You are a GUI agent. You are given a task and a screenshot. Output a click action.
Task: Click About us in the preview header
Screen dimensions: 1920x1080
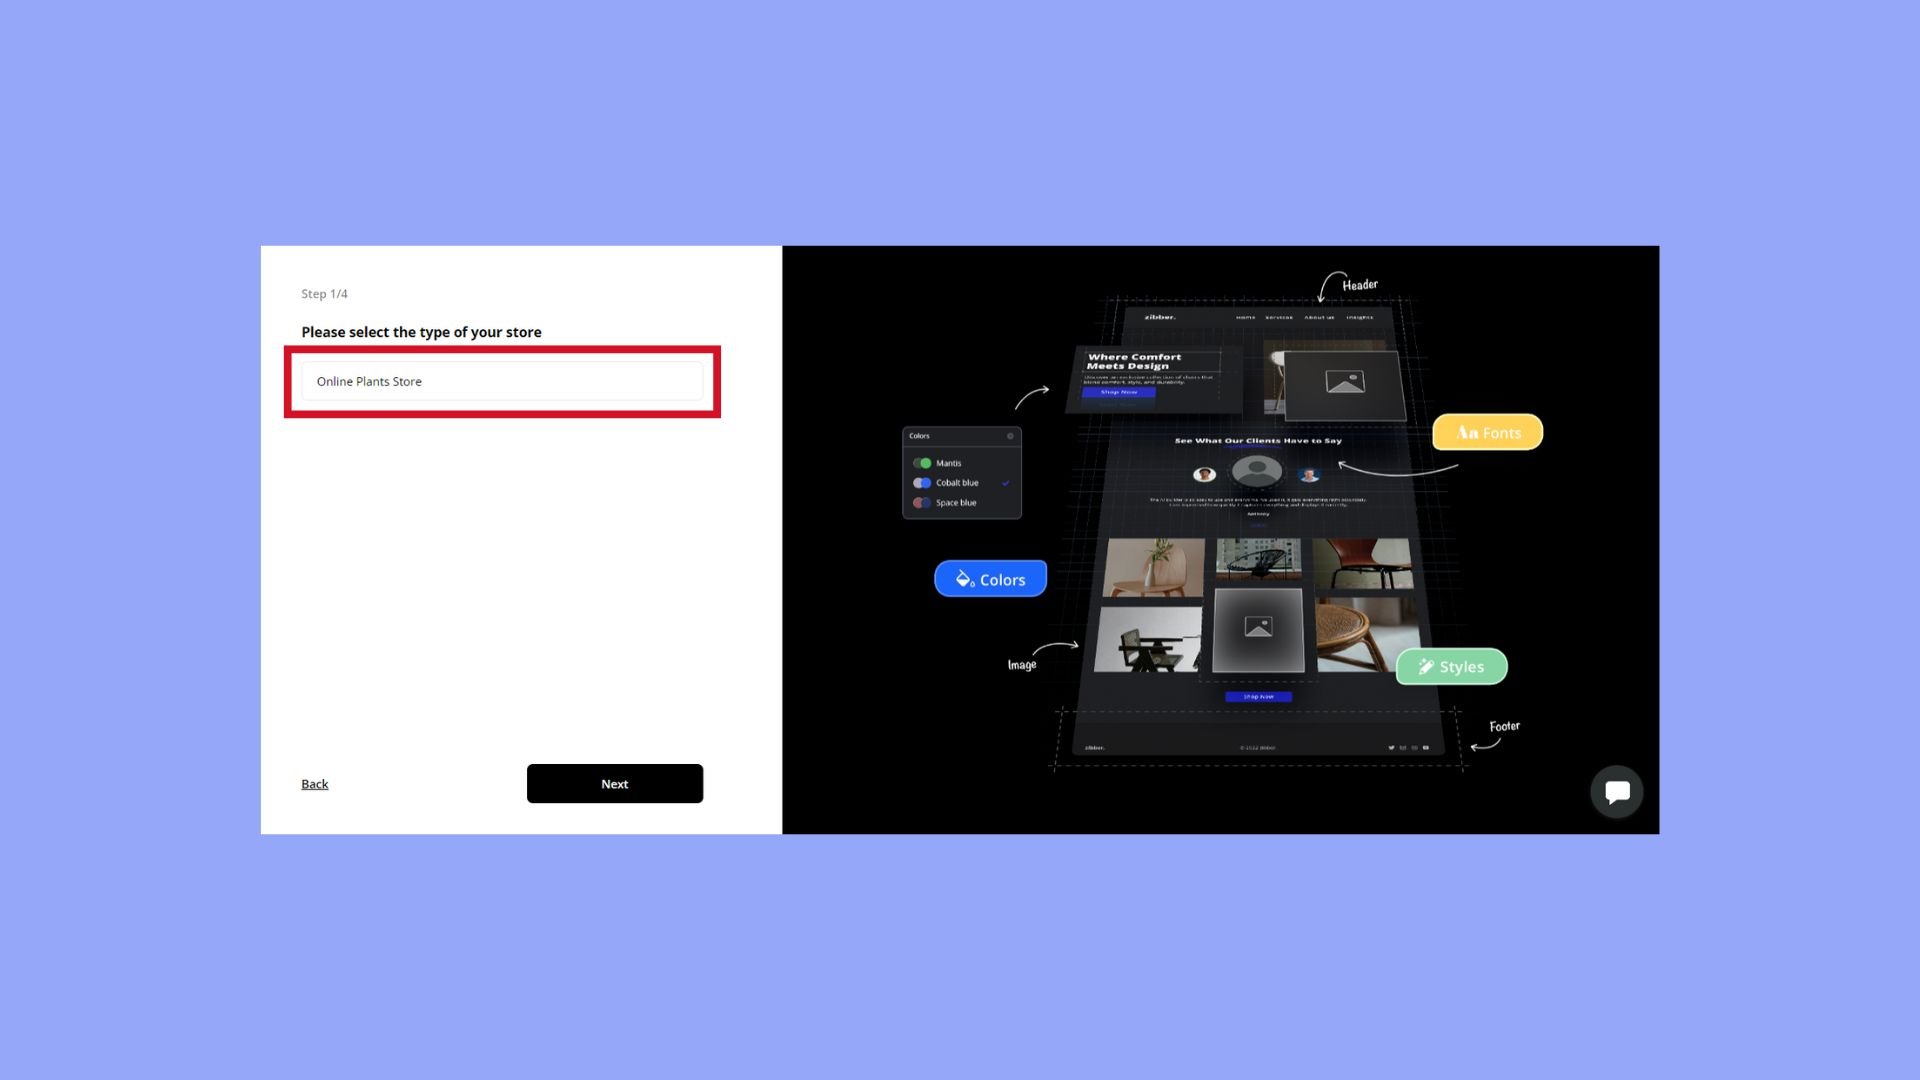(x=1319, y=317)
